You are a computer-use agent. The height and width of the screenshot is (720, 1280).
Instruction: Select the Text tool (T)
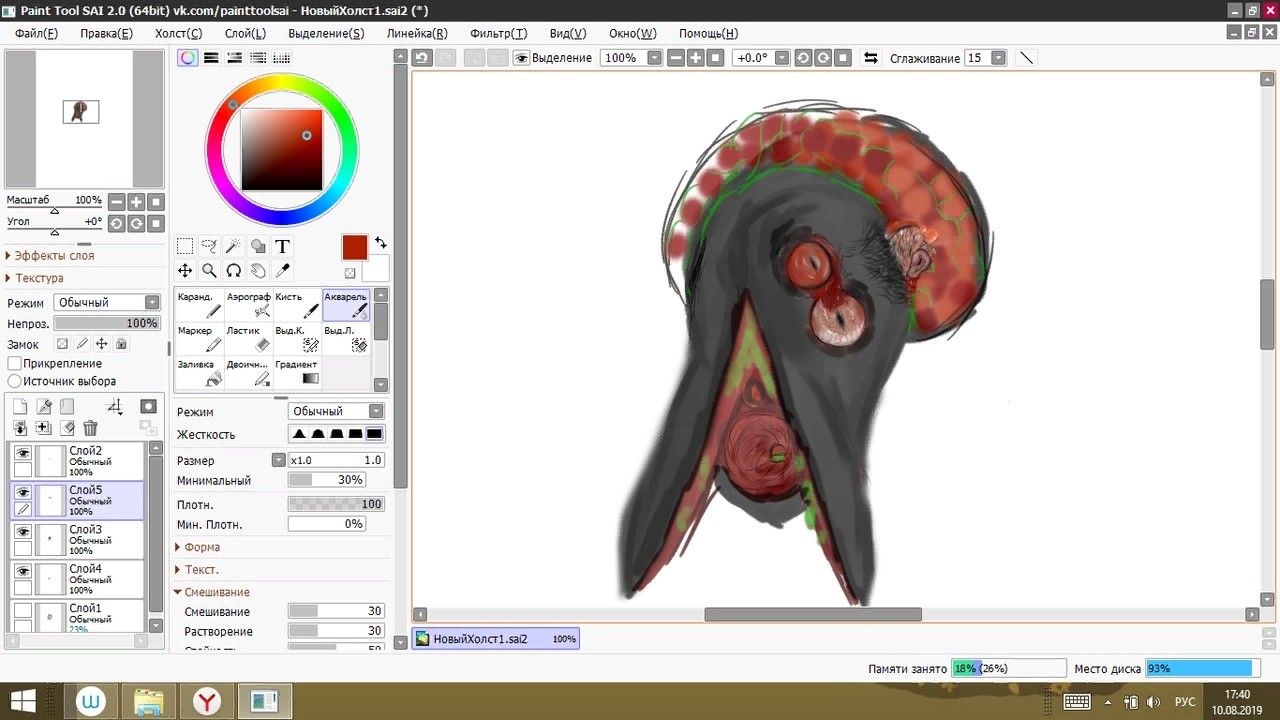click(282, 246)
